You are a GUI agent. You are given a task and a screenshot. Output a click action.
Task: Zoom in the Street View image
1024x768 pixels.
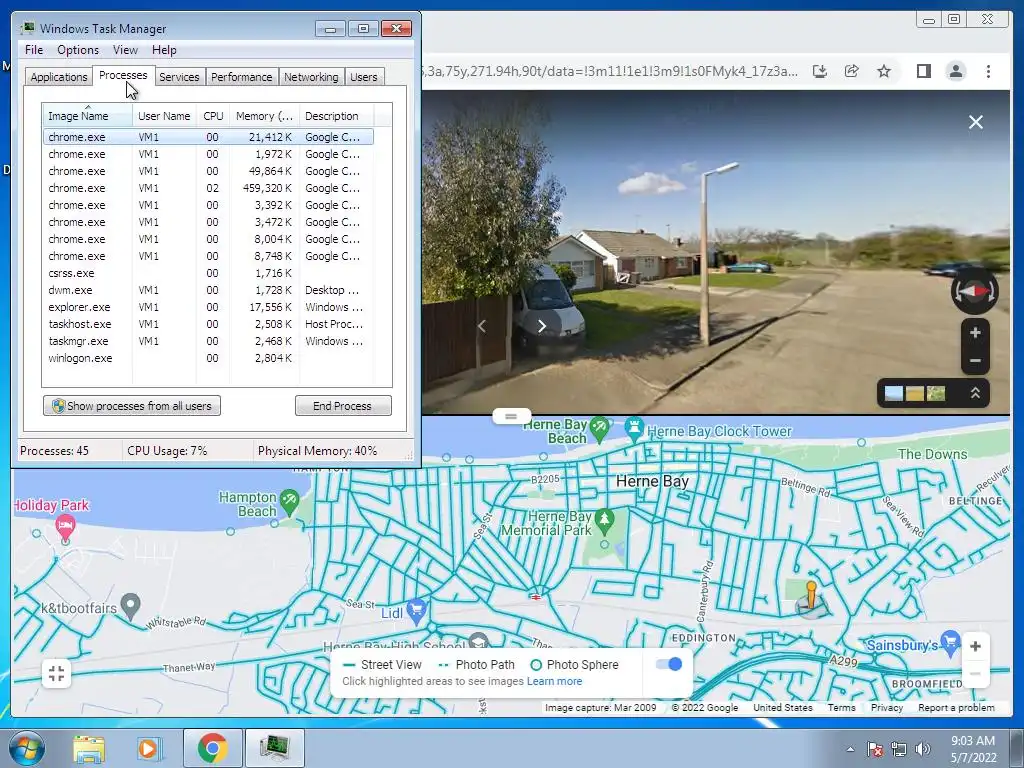click(x=975, y=333)
